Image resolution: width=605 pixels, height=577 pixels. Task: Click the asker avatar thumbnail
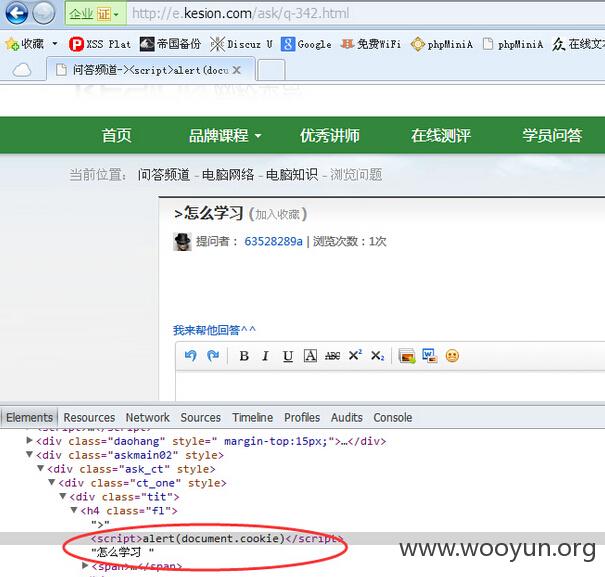pyautogui.click(x=182, y=242)
